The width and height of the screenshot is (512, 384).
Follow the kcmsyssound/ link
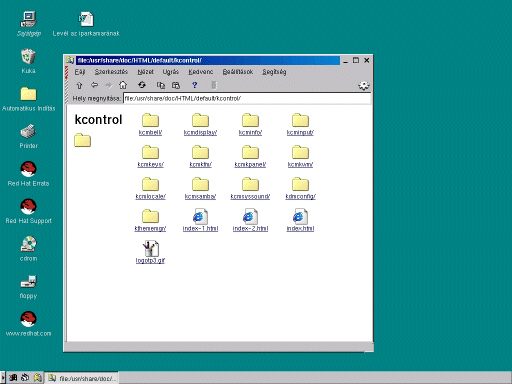click(250, 197)
